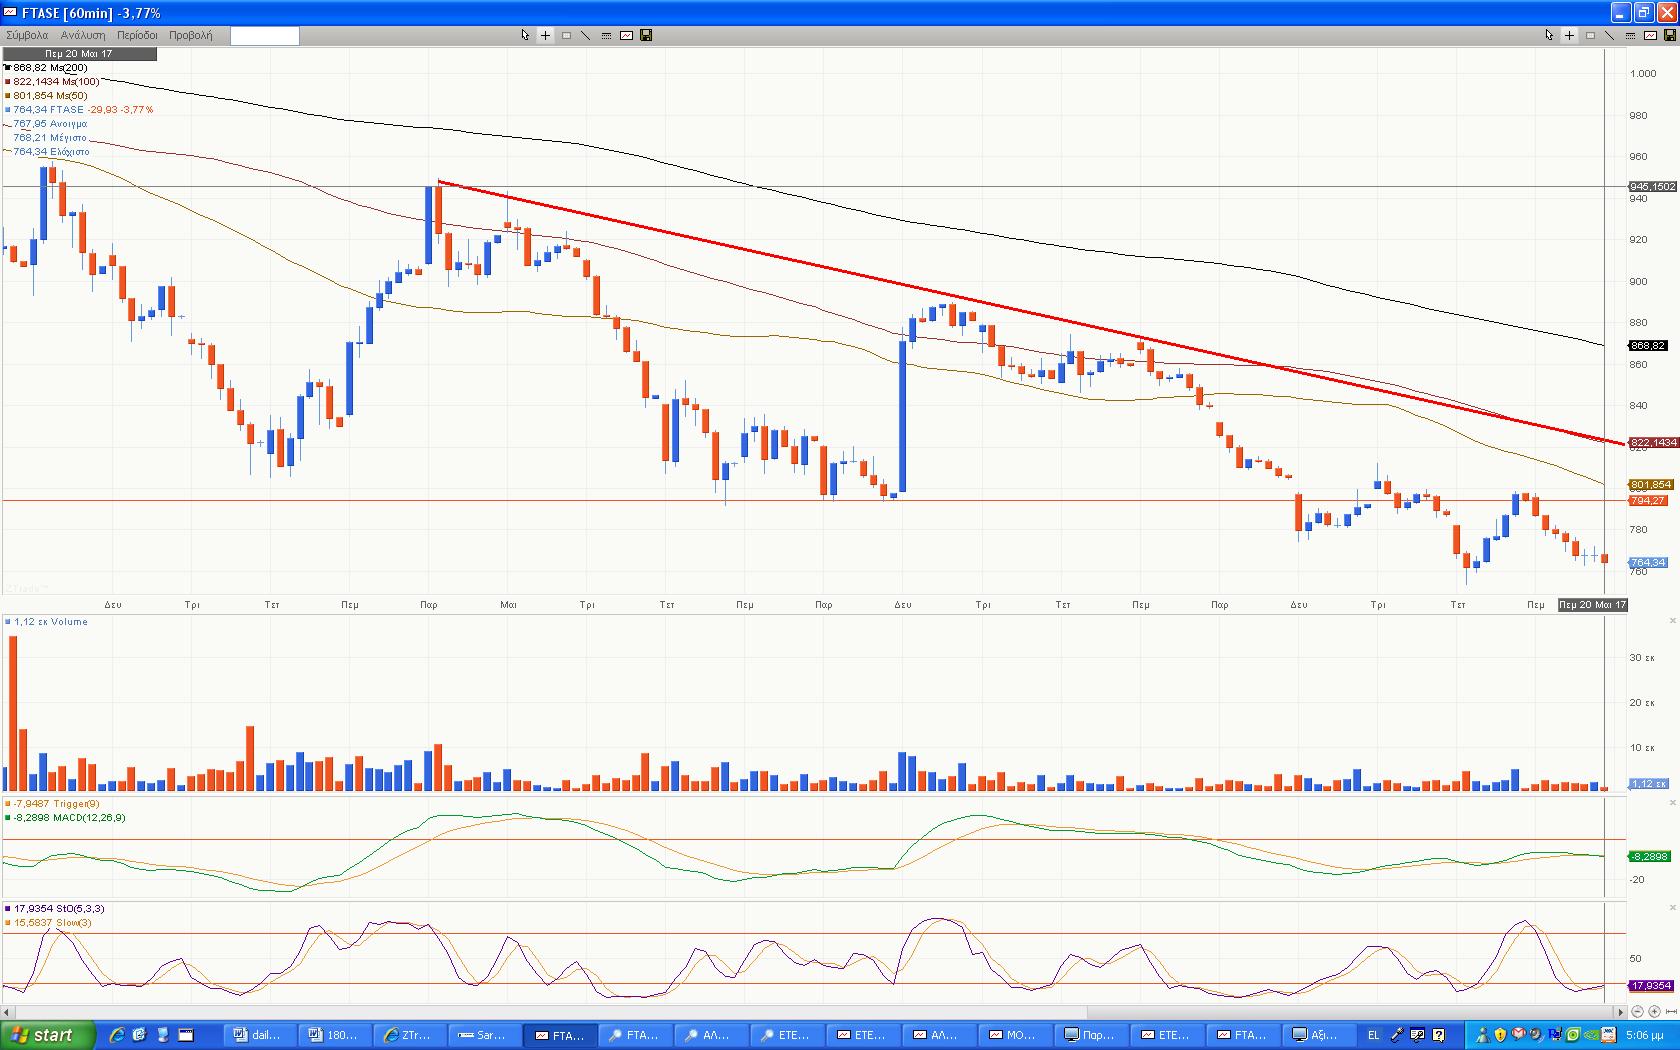
Task: Click the -8,2898 MACD value tag on the axis
Action: [1648, 856]
